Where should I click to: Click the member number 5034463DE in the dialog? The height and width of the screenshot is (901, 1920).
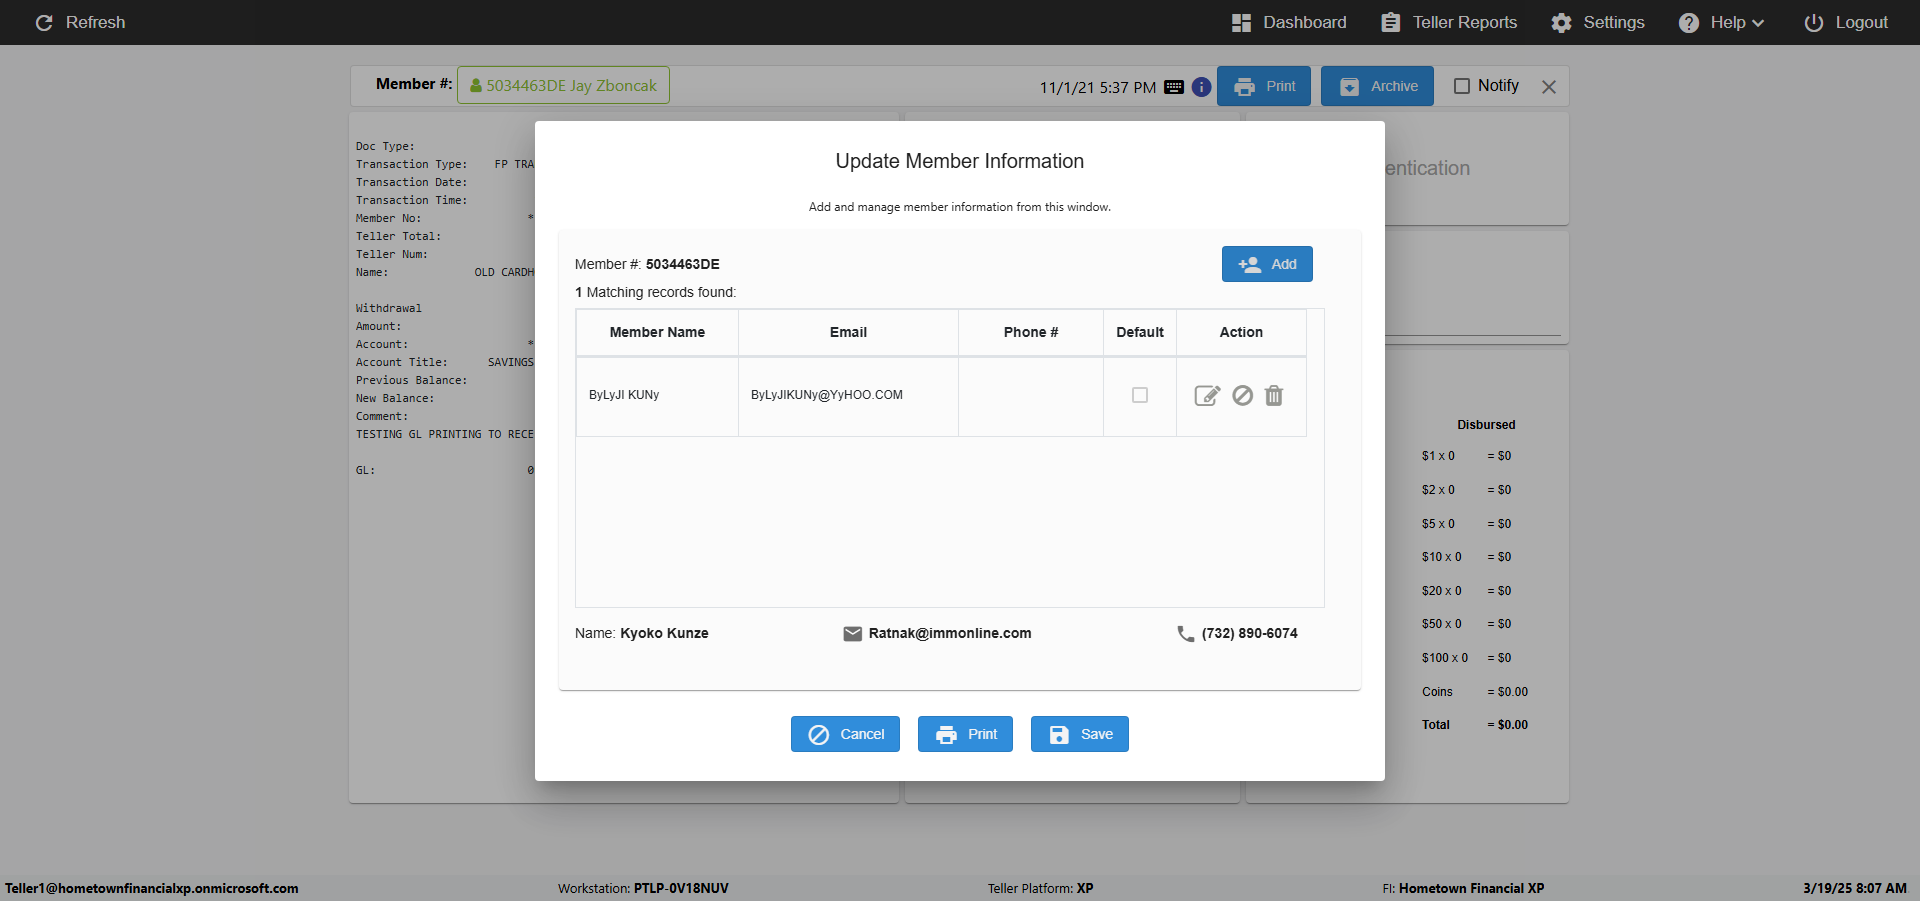pos(683,264)
